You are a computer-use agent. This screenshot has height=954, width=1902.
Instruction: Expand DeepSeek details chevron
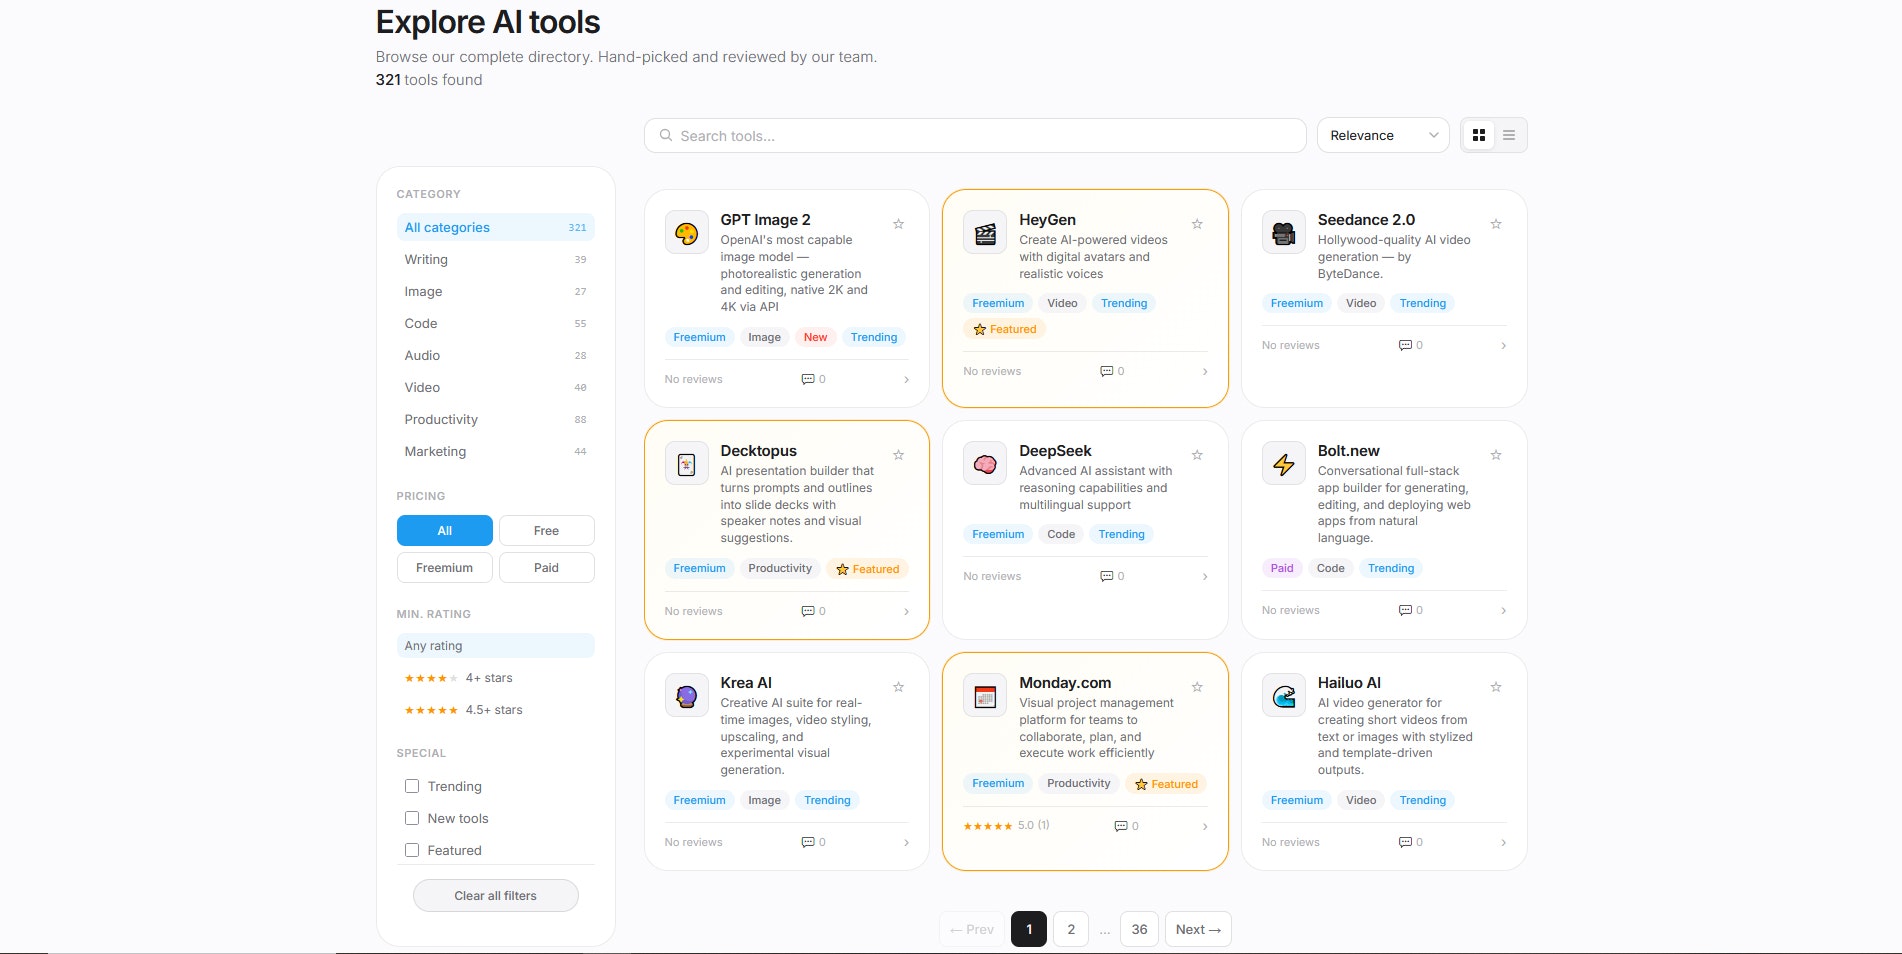1205,577
